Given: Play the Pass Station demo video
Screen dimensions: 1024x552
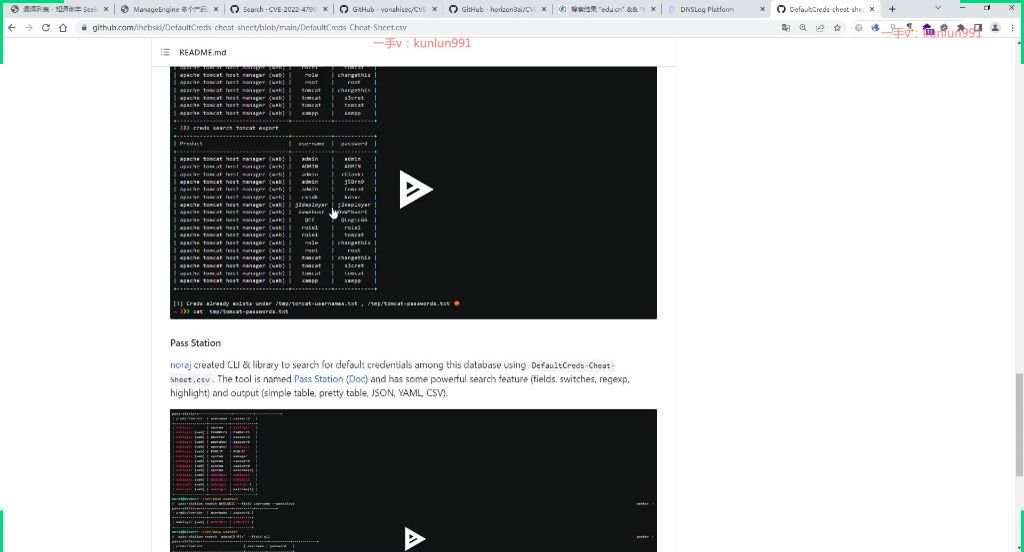Looking at the screenshot, I should (415, 538).
